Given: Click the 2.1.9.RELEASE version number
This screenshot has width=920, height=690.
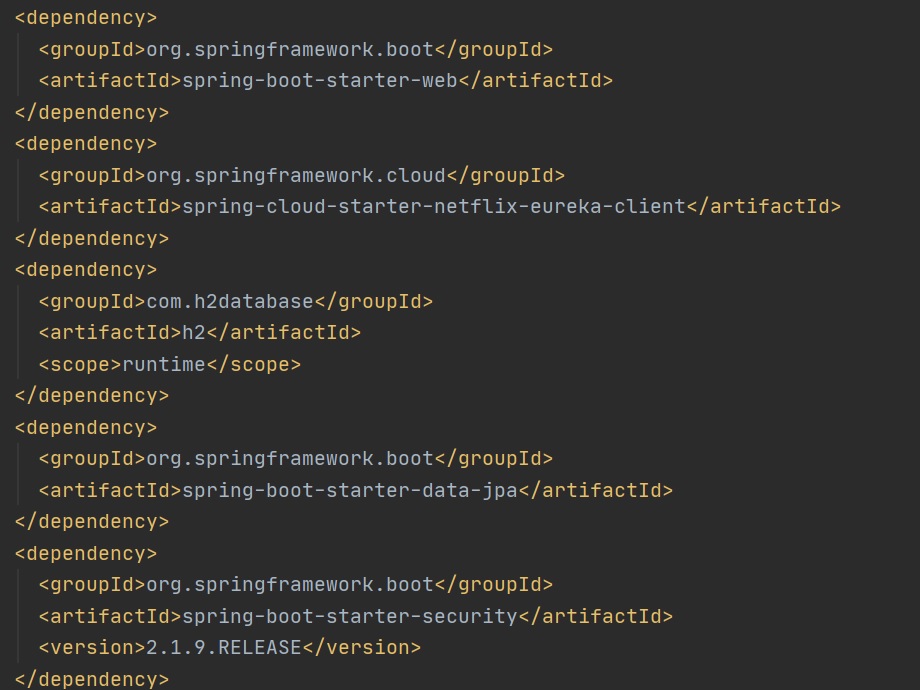Looking at the screenshot, I should (224, 648).
